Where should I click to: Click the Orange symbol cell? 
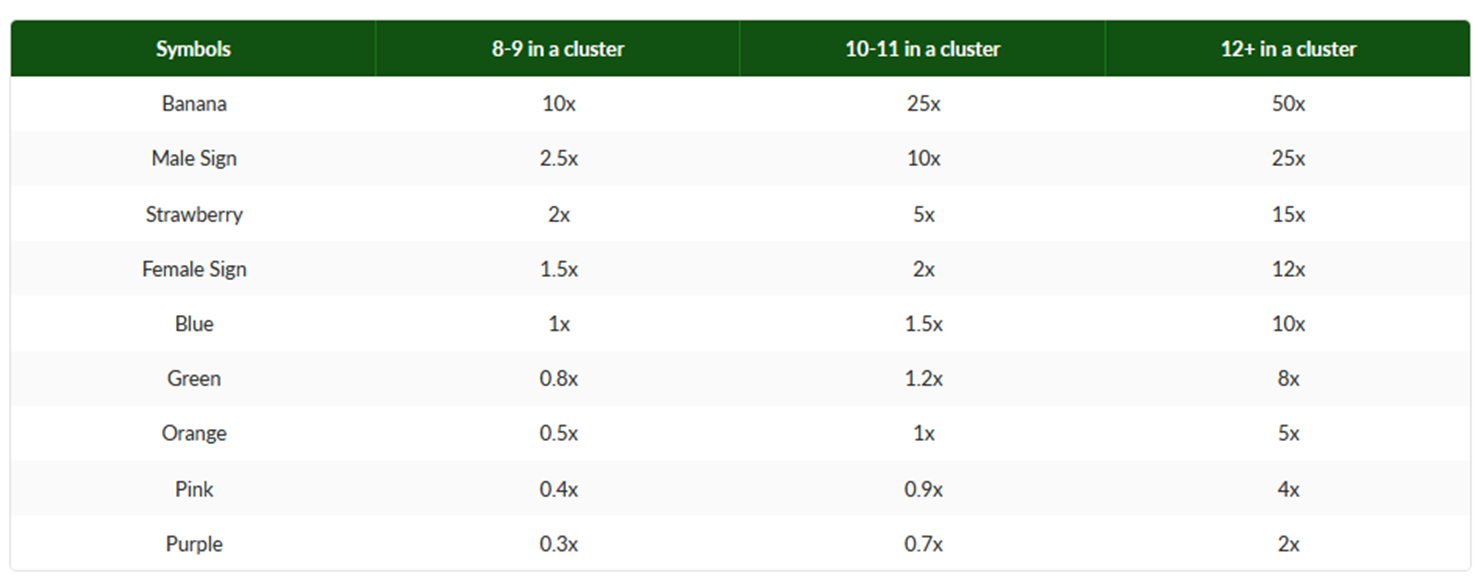pos(194,434)
